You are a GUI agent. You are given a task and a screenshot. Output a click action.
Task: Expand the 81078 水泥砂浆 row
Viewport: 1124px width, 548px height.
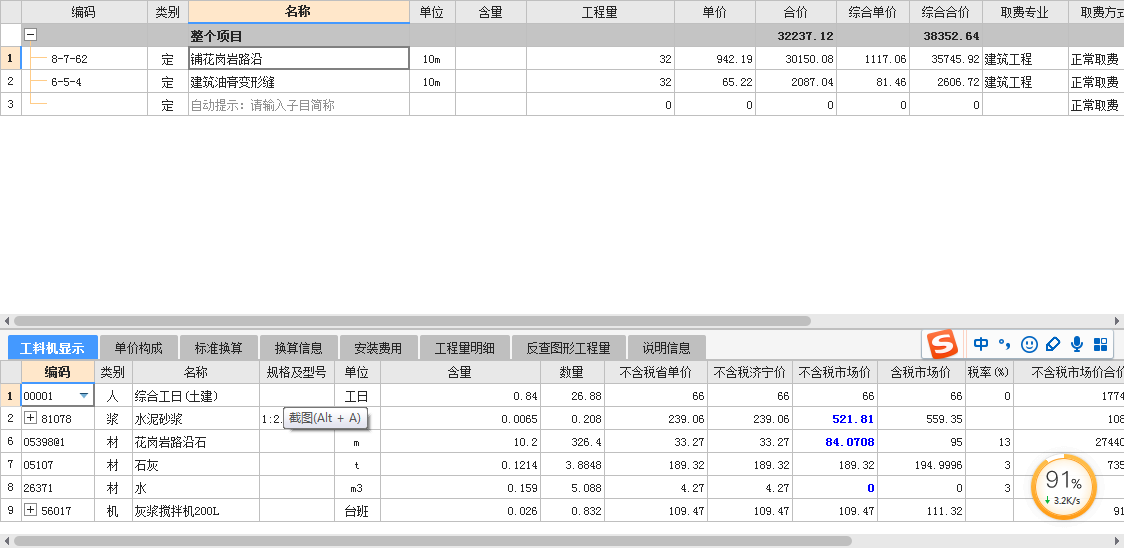pos(31,418)
